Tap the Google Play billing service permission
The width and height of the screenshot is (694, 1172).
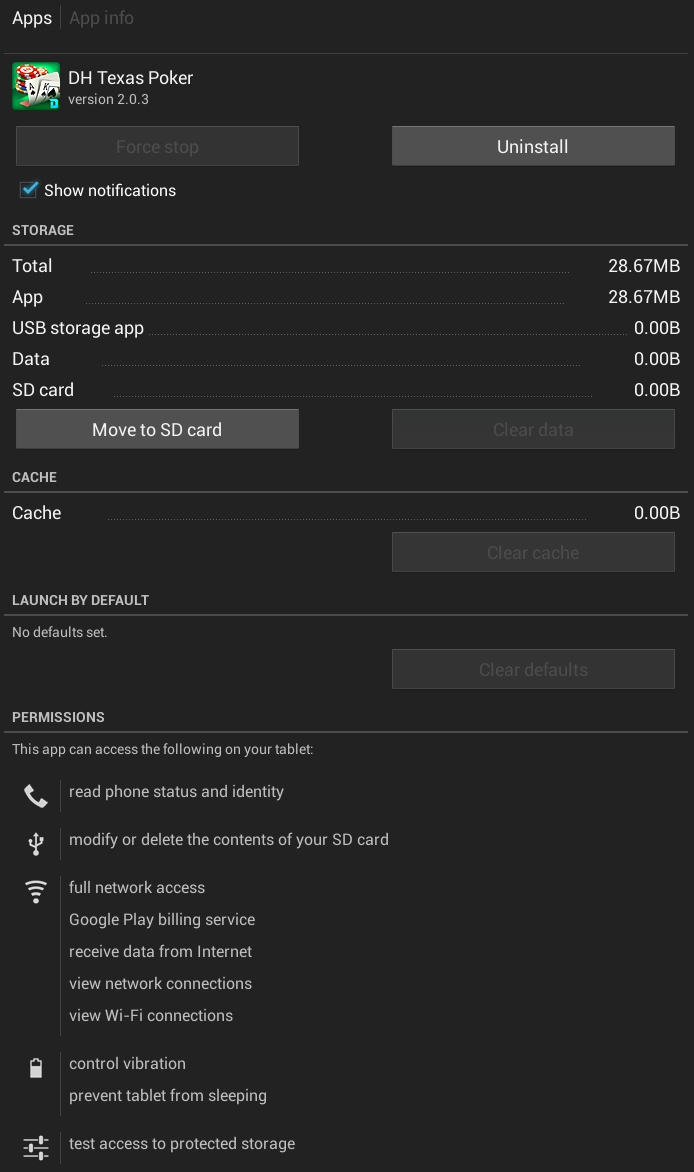tap(162, 920)
